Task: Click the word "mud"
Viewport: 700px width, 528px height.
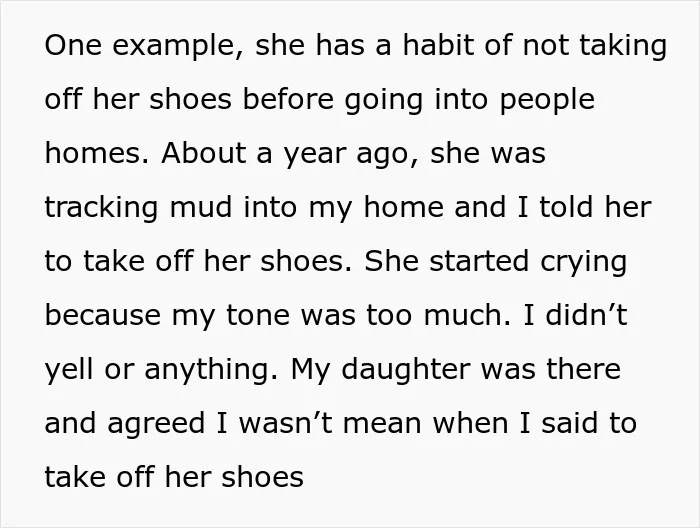Action: 201,207
